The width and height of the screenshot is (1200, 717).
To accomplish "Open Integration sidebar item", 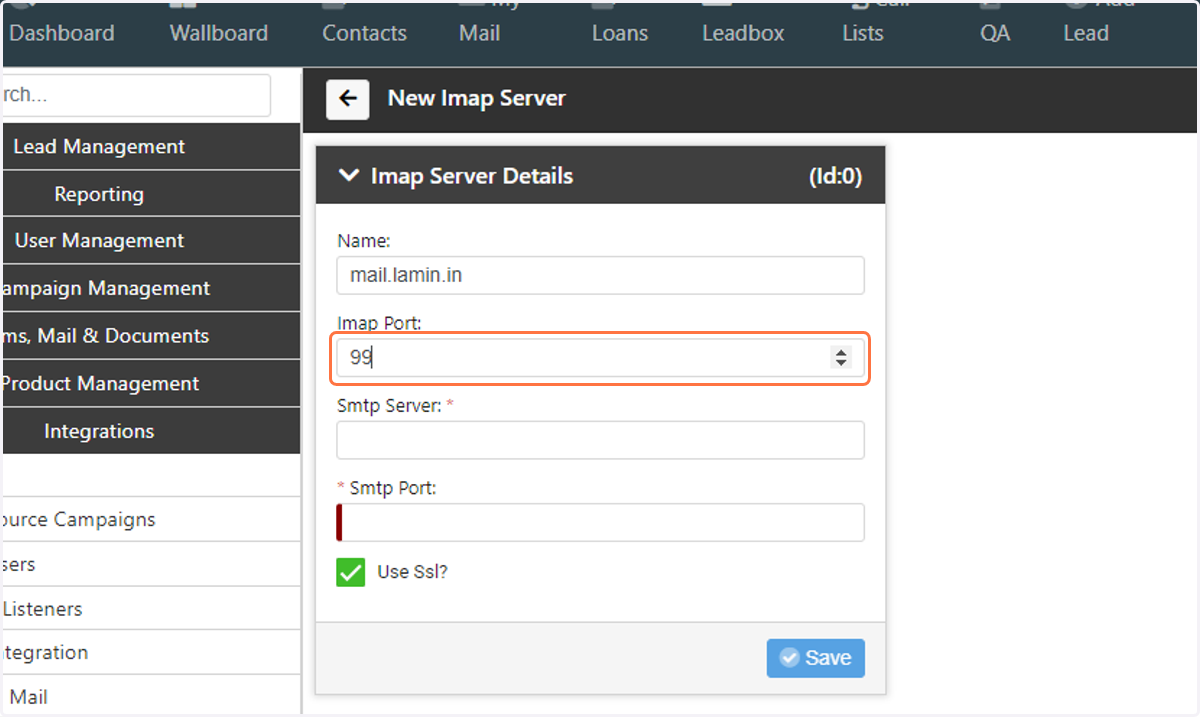I will pyautogui.click(x=150, y=652).
